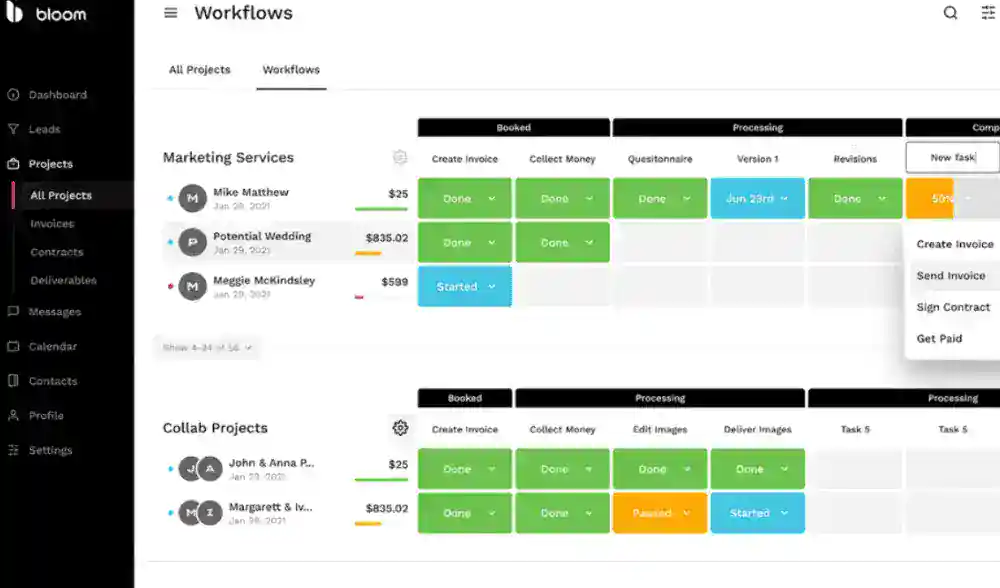Click the Contacts book icon
The image size is (1000, 588).
point(13,381)
